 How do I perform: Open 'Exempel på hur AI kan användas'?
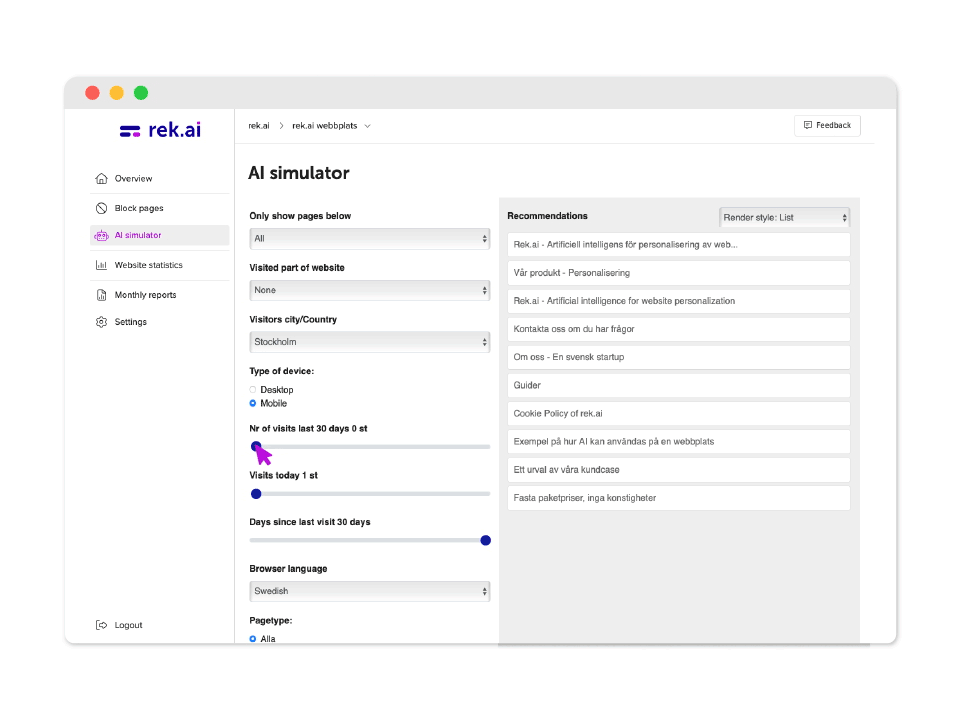tap(678, 442)
